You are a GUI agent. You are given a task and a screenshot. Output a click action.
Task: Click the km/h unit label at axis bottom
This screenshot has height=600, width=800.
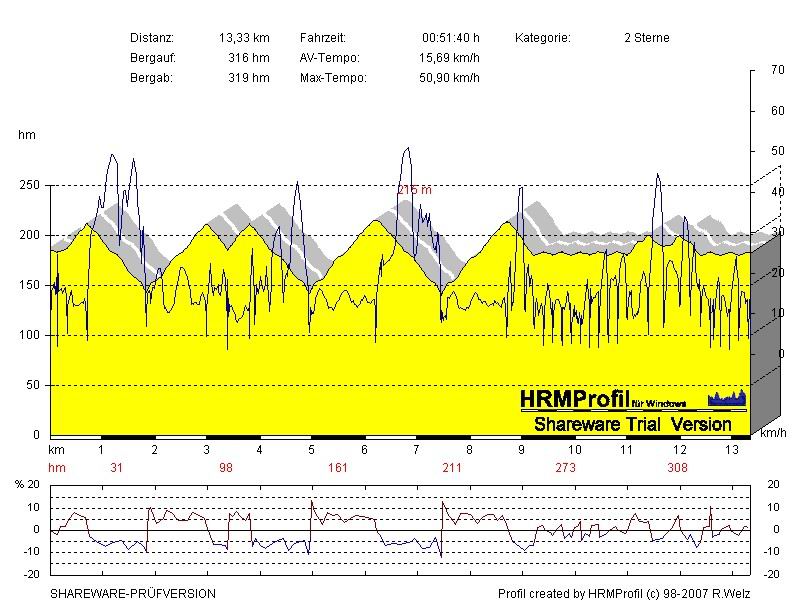pyautogui.click(x=773, y=435)
